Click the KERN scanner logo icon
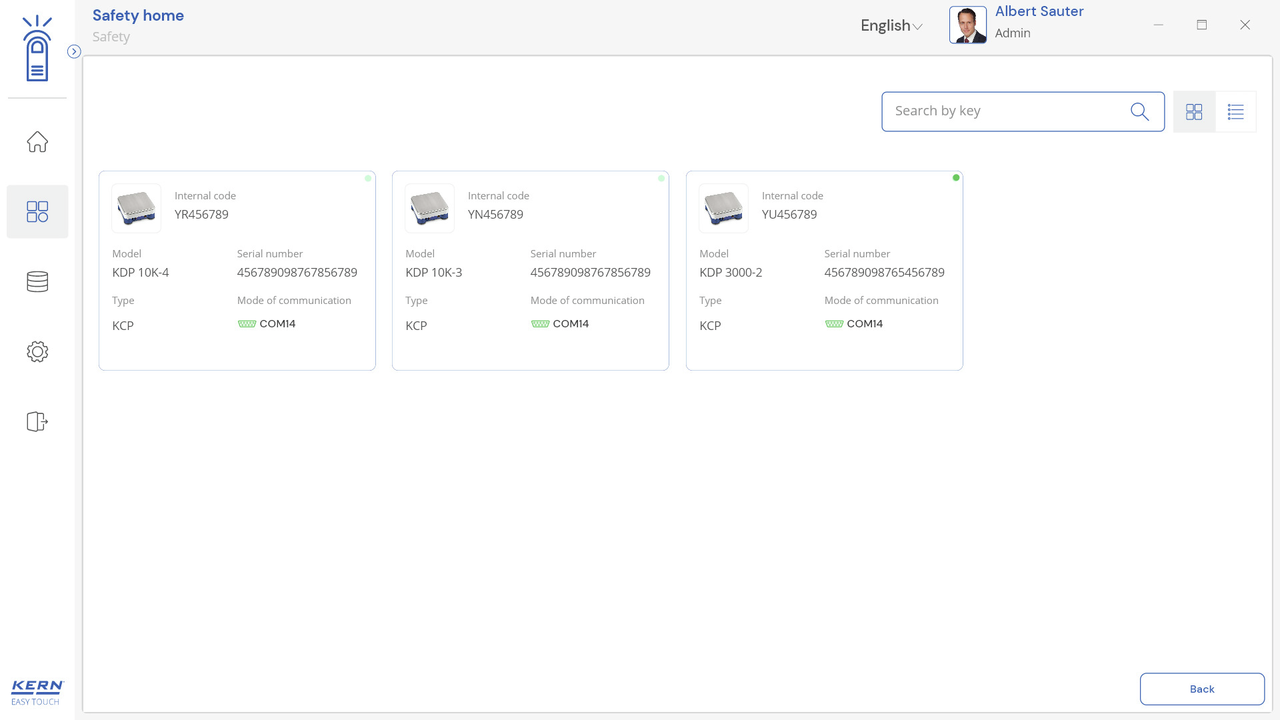 click(x=37, y=49)
